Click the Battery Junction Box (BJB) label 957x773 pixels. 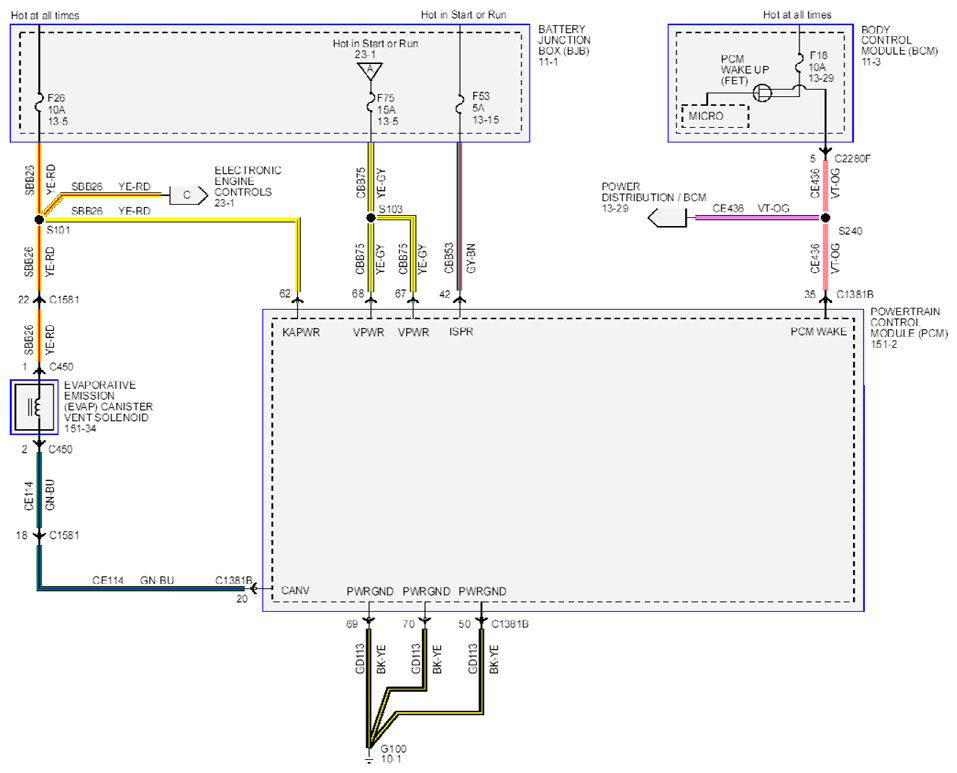[x=564, y=45]
